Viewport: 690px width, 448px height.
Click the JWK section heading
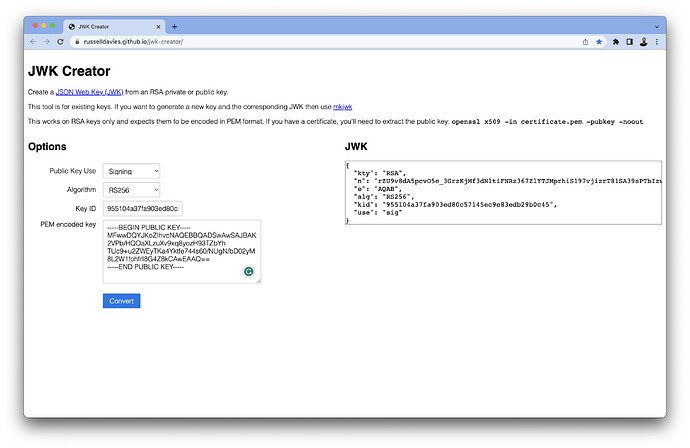(356, 147)
